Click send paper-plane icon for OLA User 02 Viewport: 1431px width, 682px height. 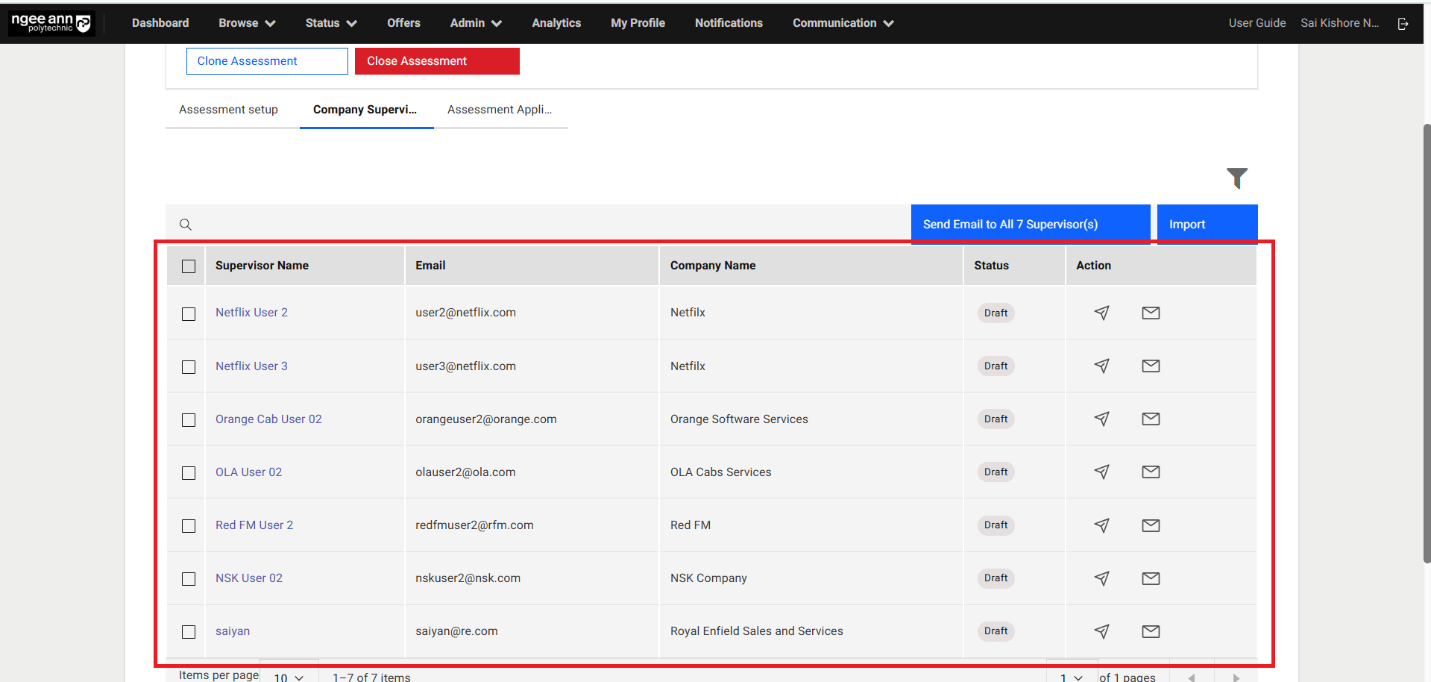[1101, 472]
